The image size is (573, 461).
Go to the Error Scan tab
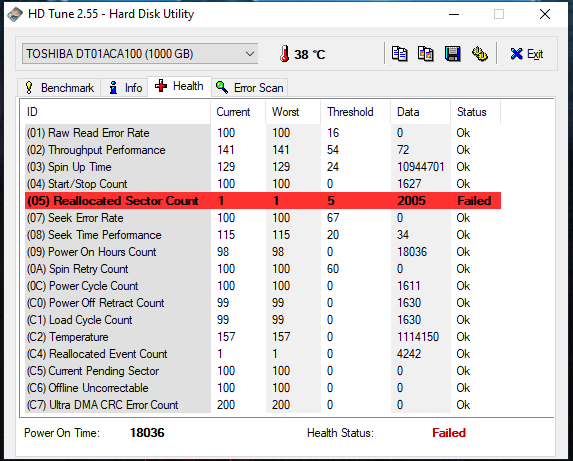[250, 88]
